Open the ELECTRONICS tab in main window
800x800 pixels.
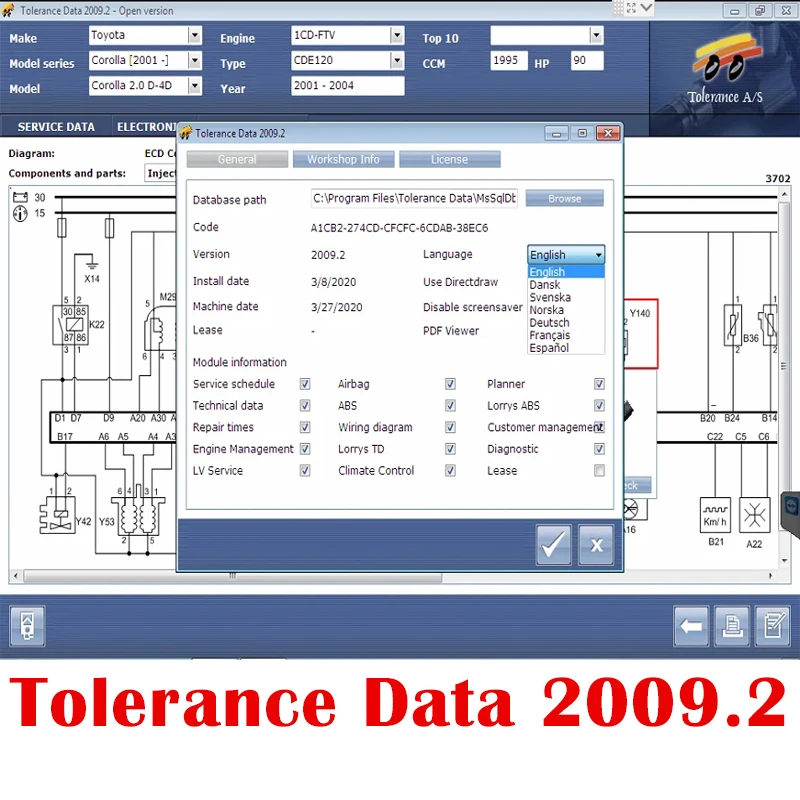pyautogui.click(x=146, y=127)
